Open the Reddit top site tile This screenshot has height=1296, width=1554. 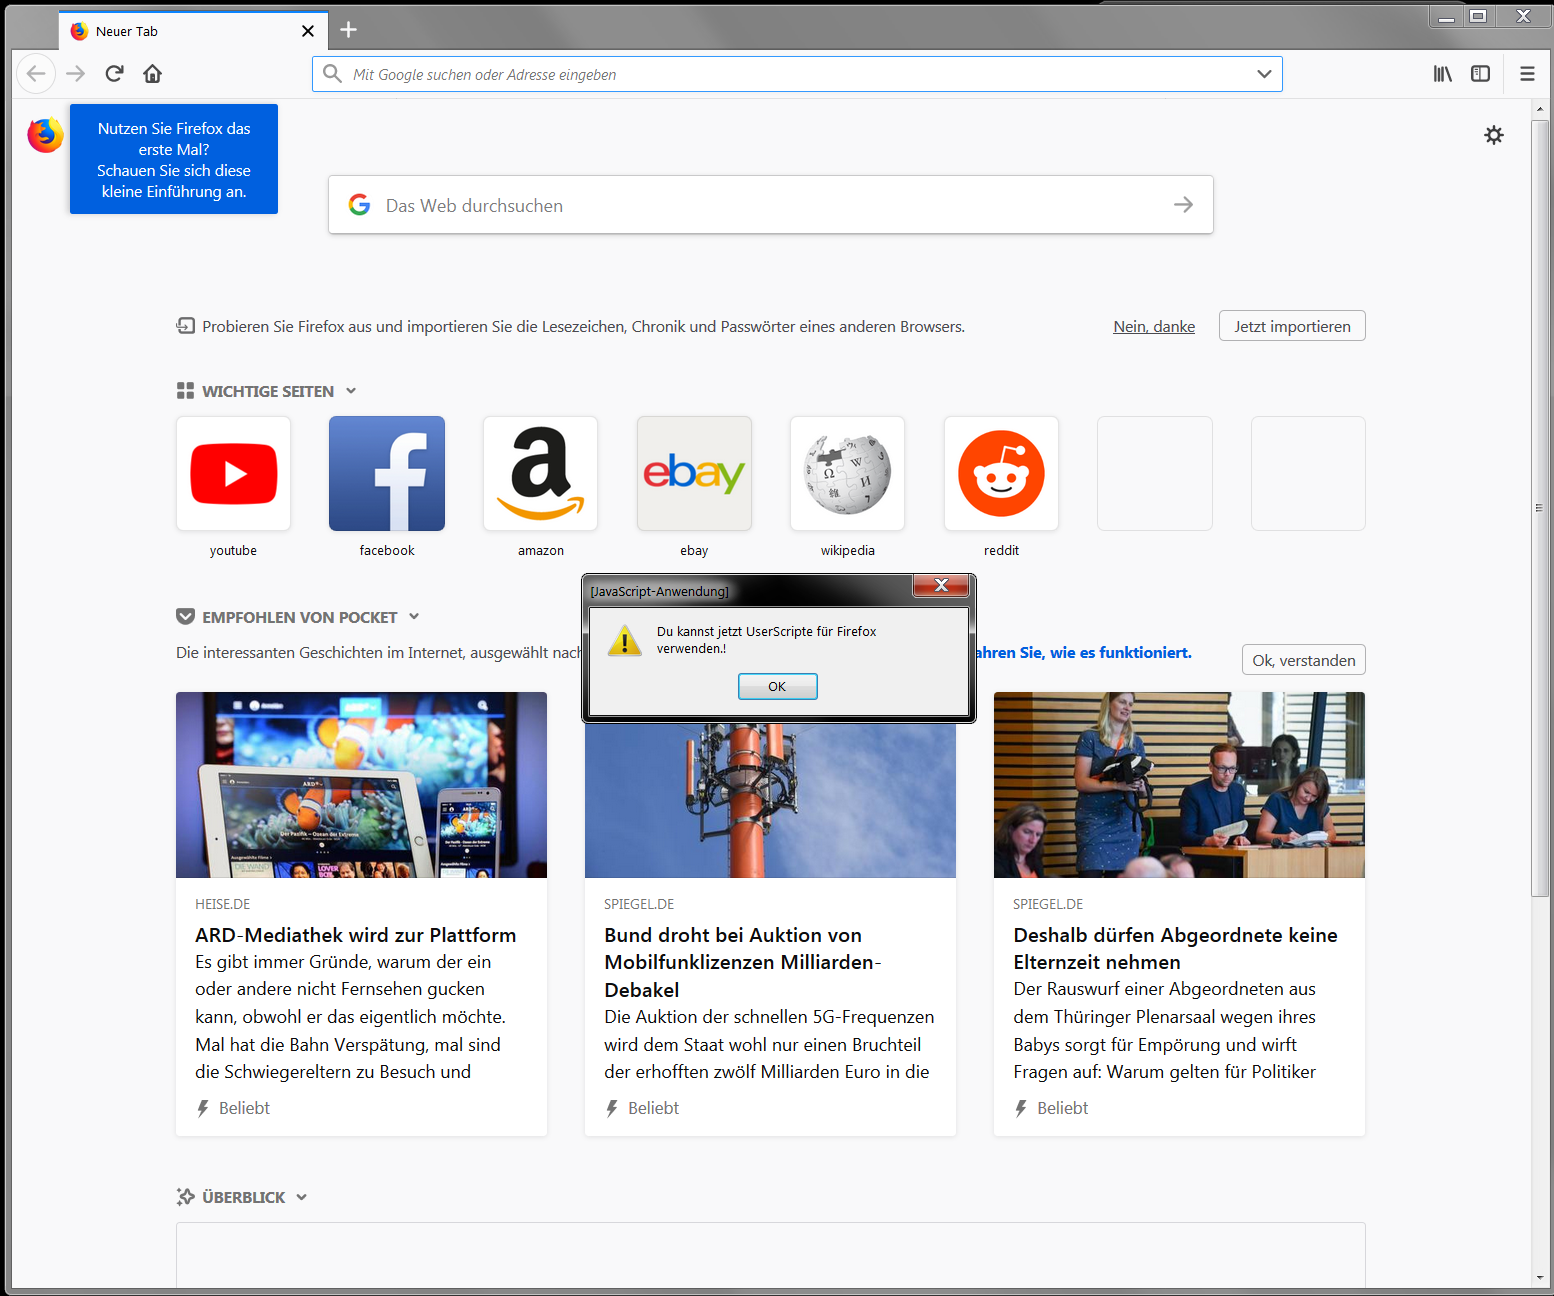1001,473
